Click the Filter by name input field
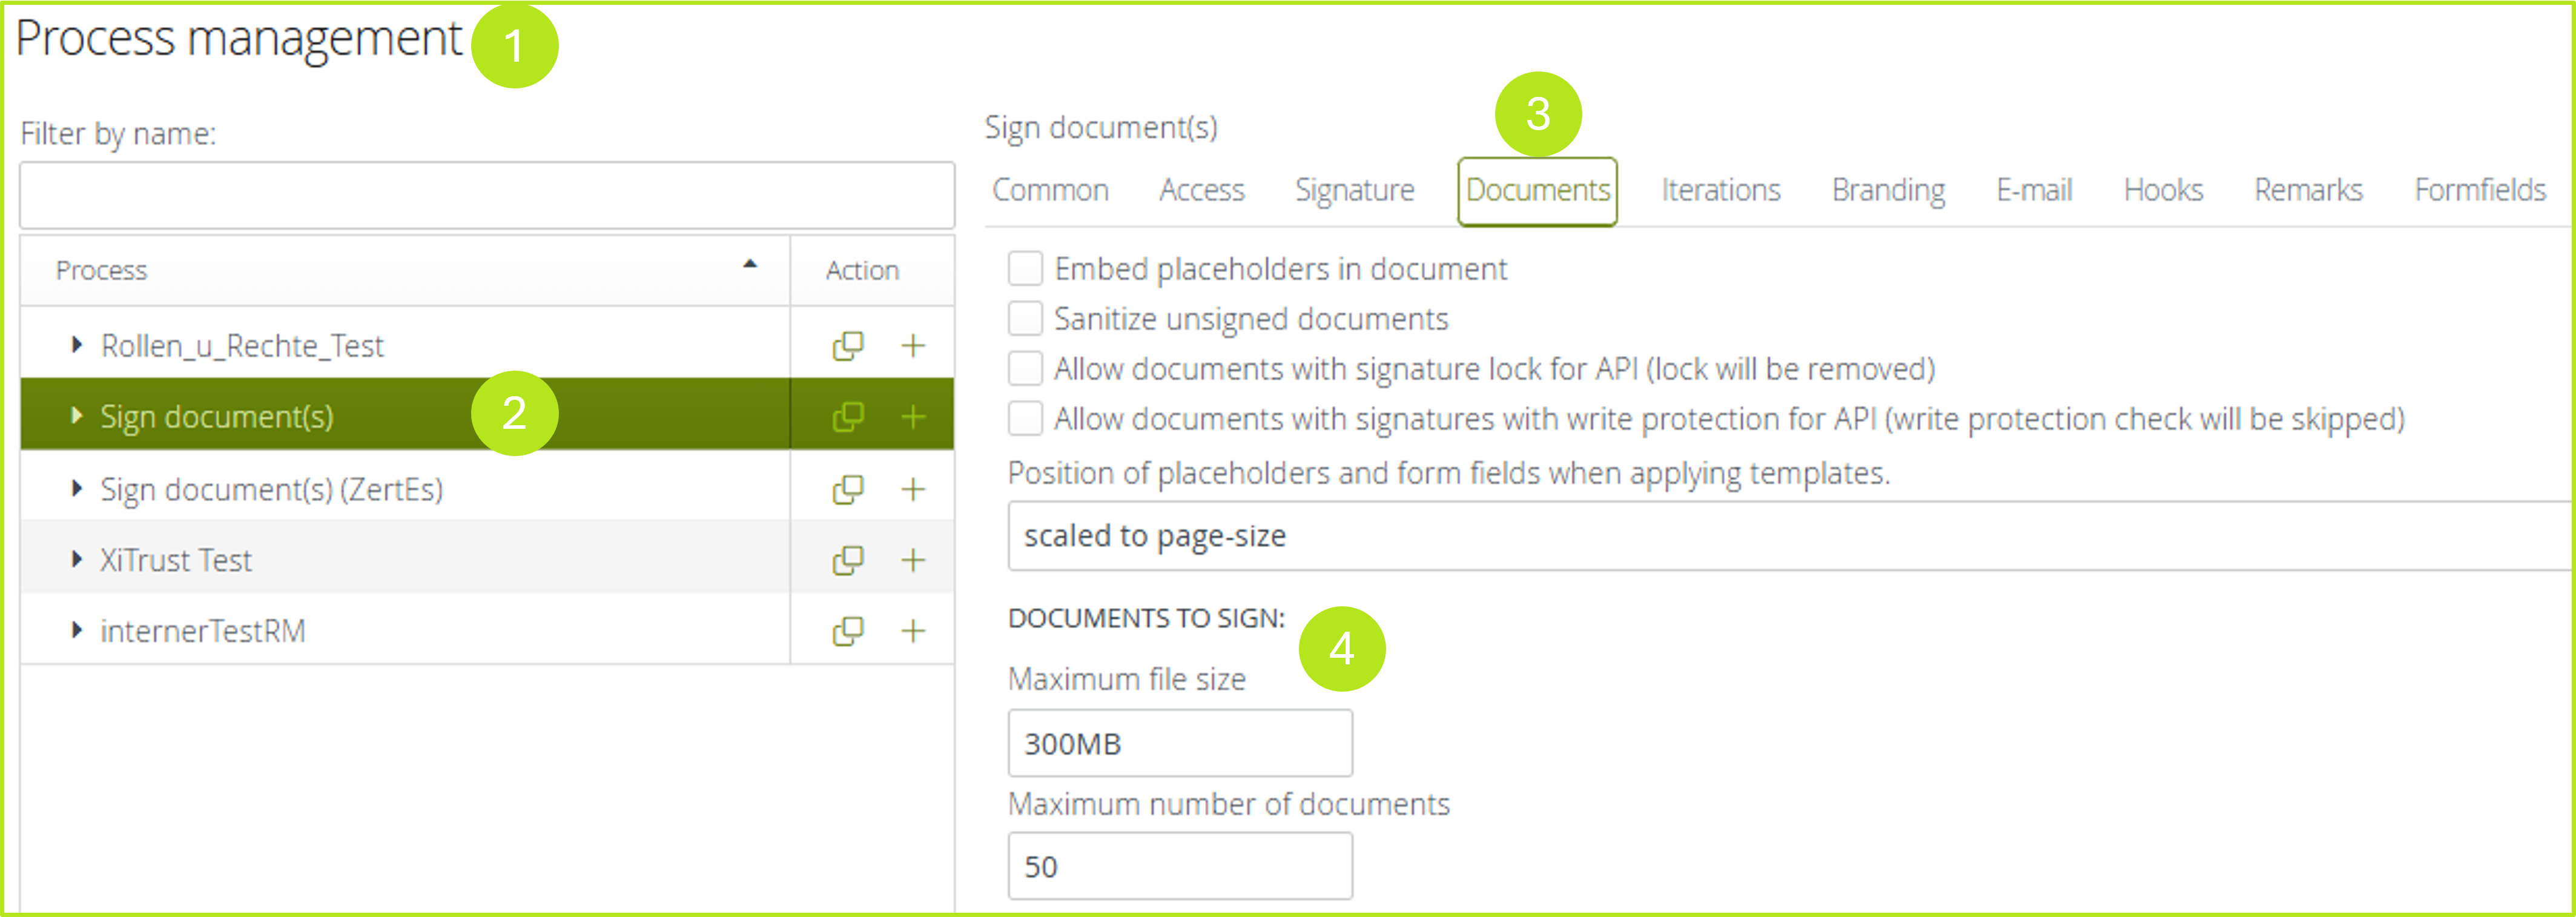The image size is (2576, 917). pos(487,196)
